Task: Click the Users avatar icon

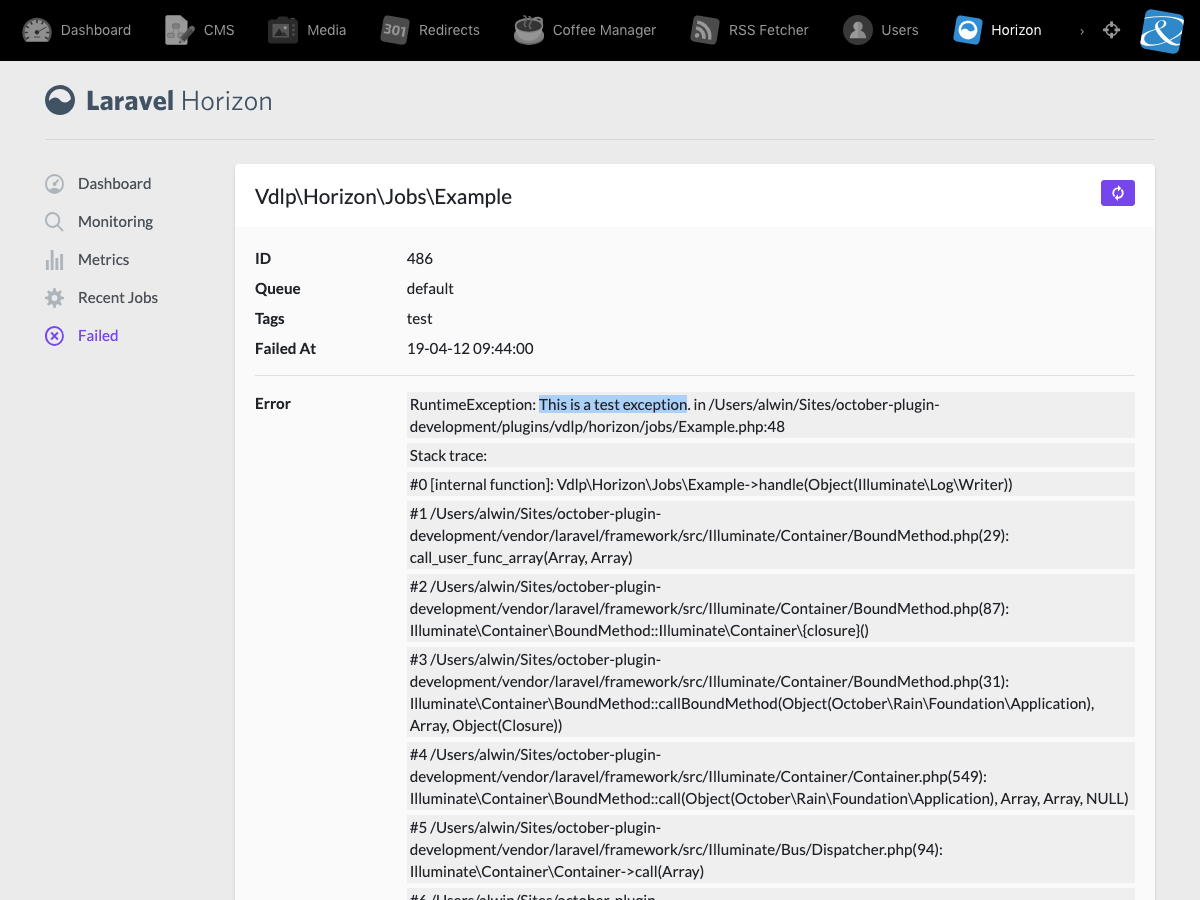Action: point(857,30)
